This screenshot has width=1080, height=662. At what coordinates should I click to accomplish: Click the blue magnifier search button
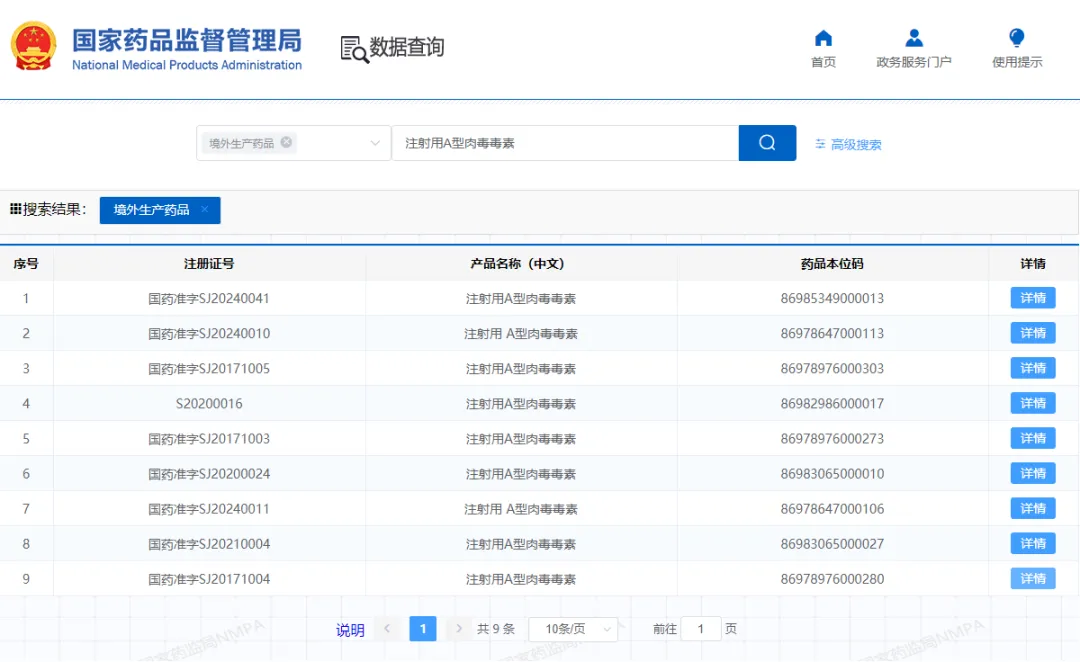tap(766, 143)
